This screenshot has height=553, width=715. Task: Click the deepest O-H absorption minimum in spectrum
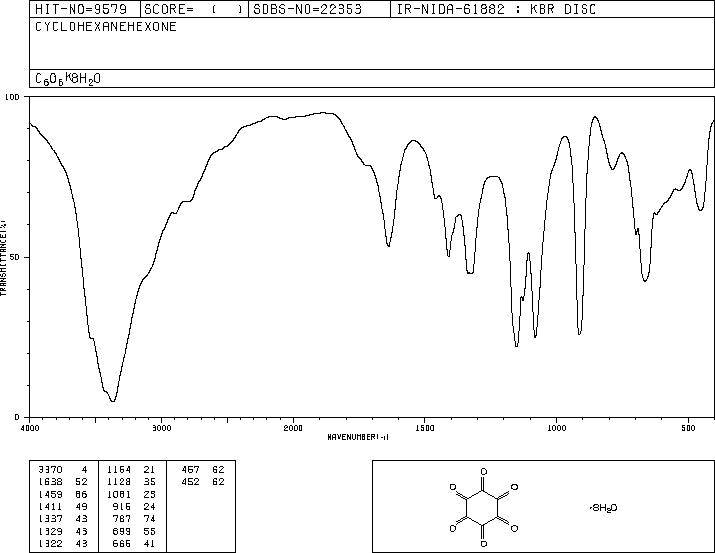(x=113, y=401)
